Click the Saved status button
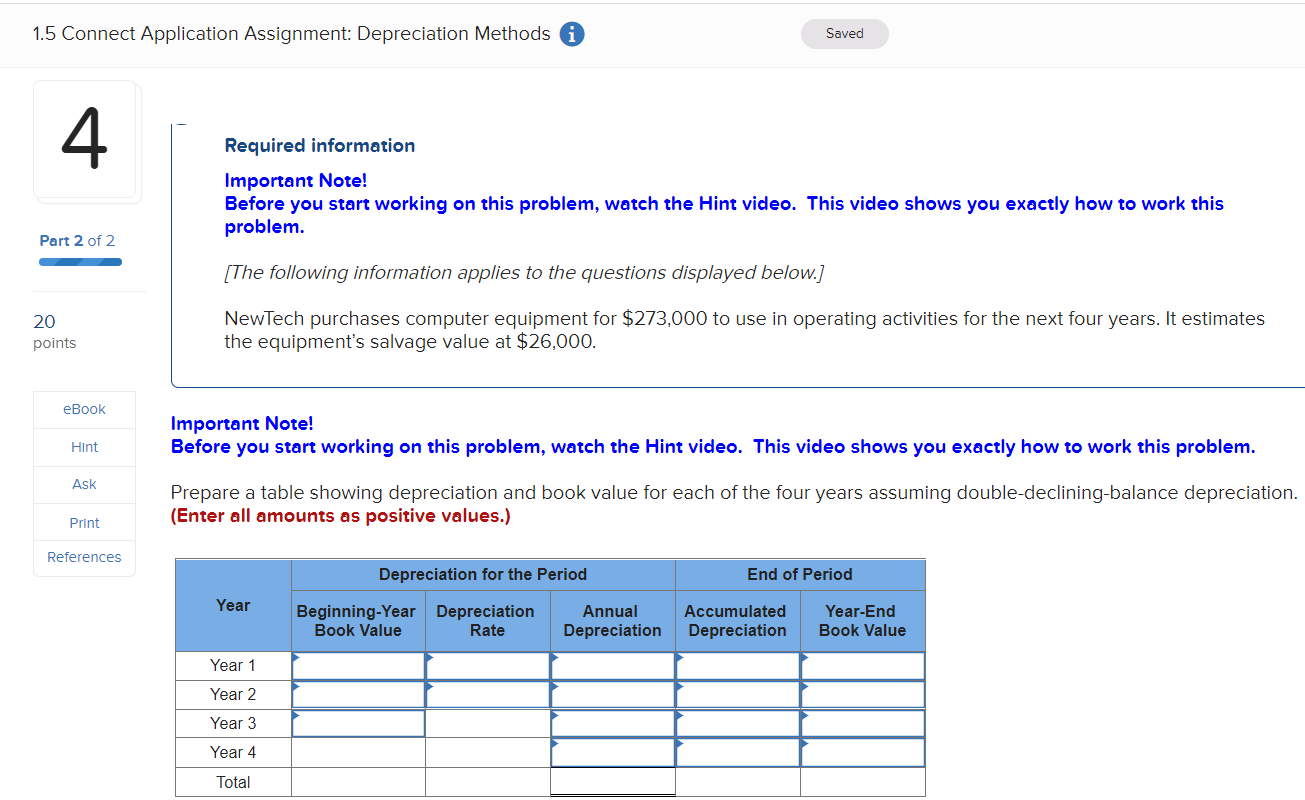 point(844,33)
